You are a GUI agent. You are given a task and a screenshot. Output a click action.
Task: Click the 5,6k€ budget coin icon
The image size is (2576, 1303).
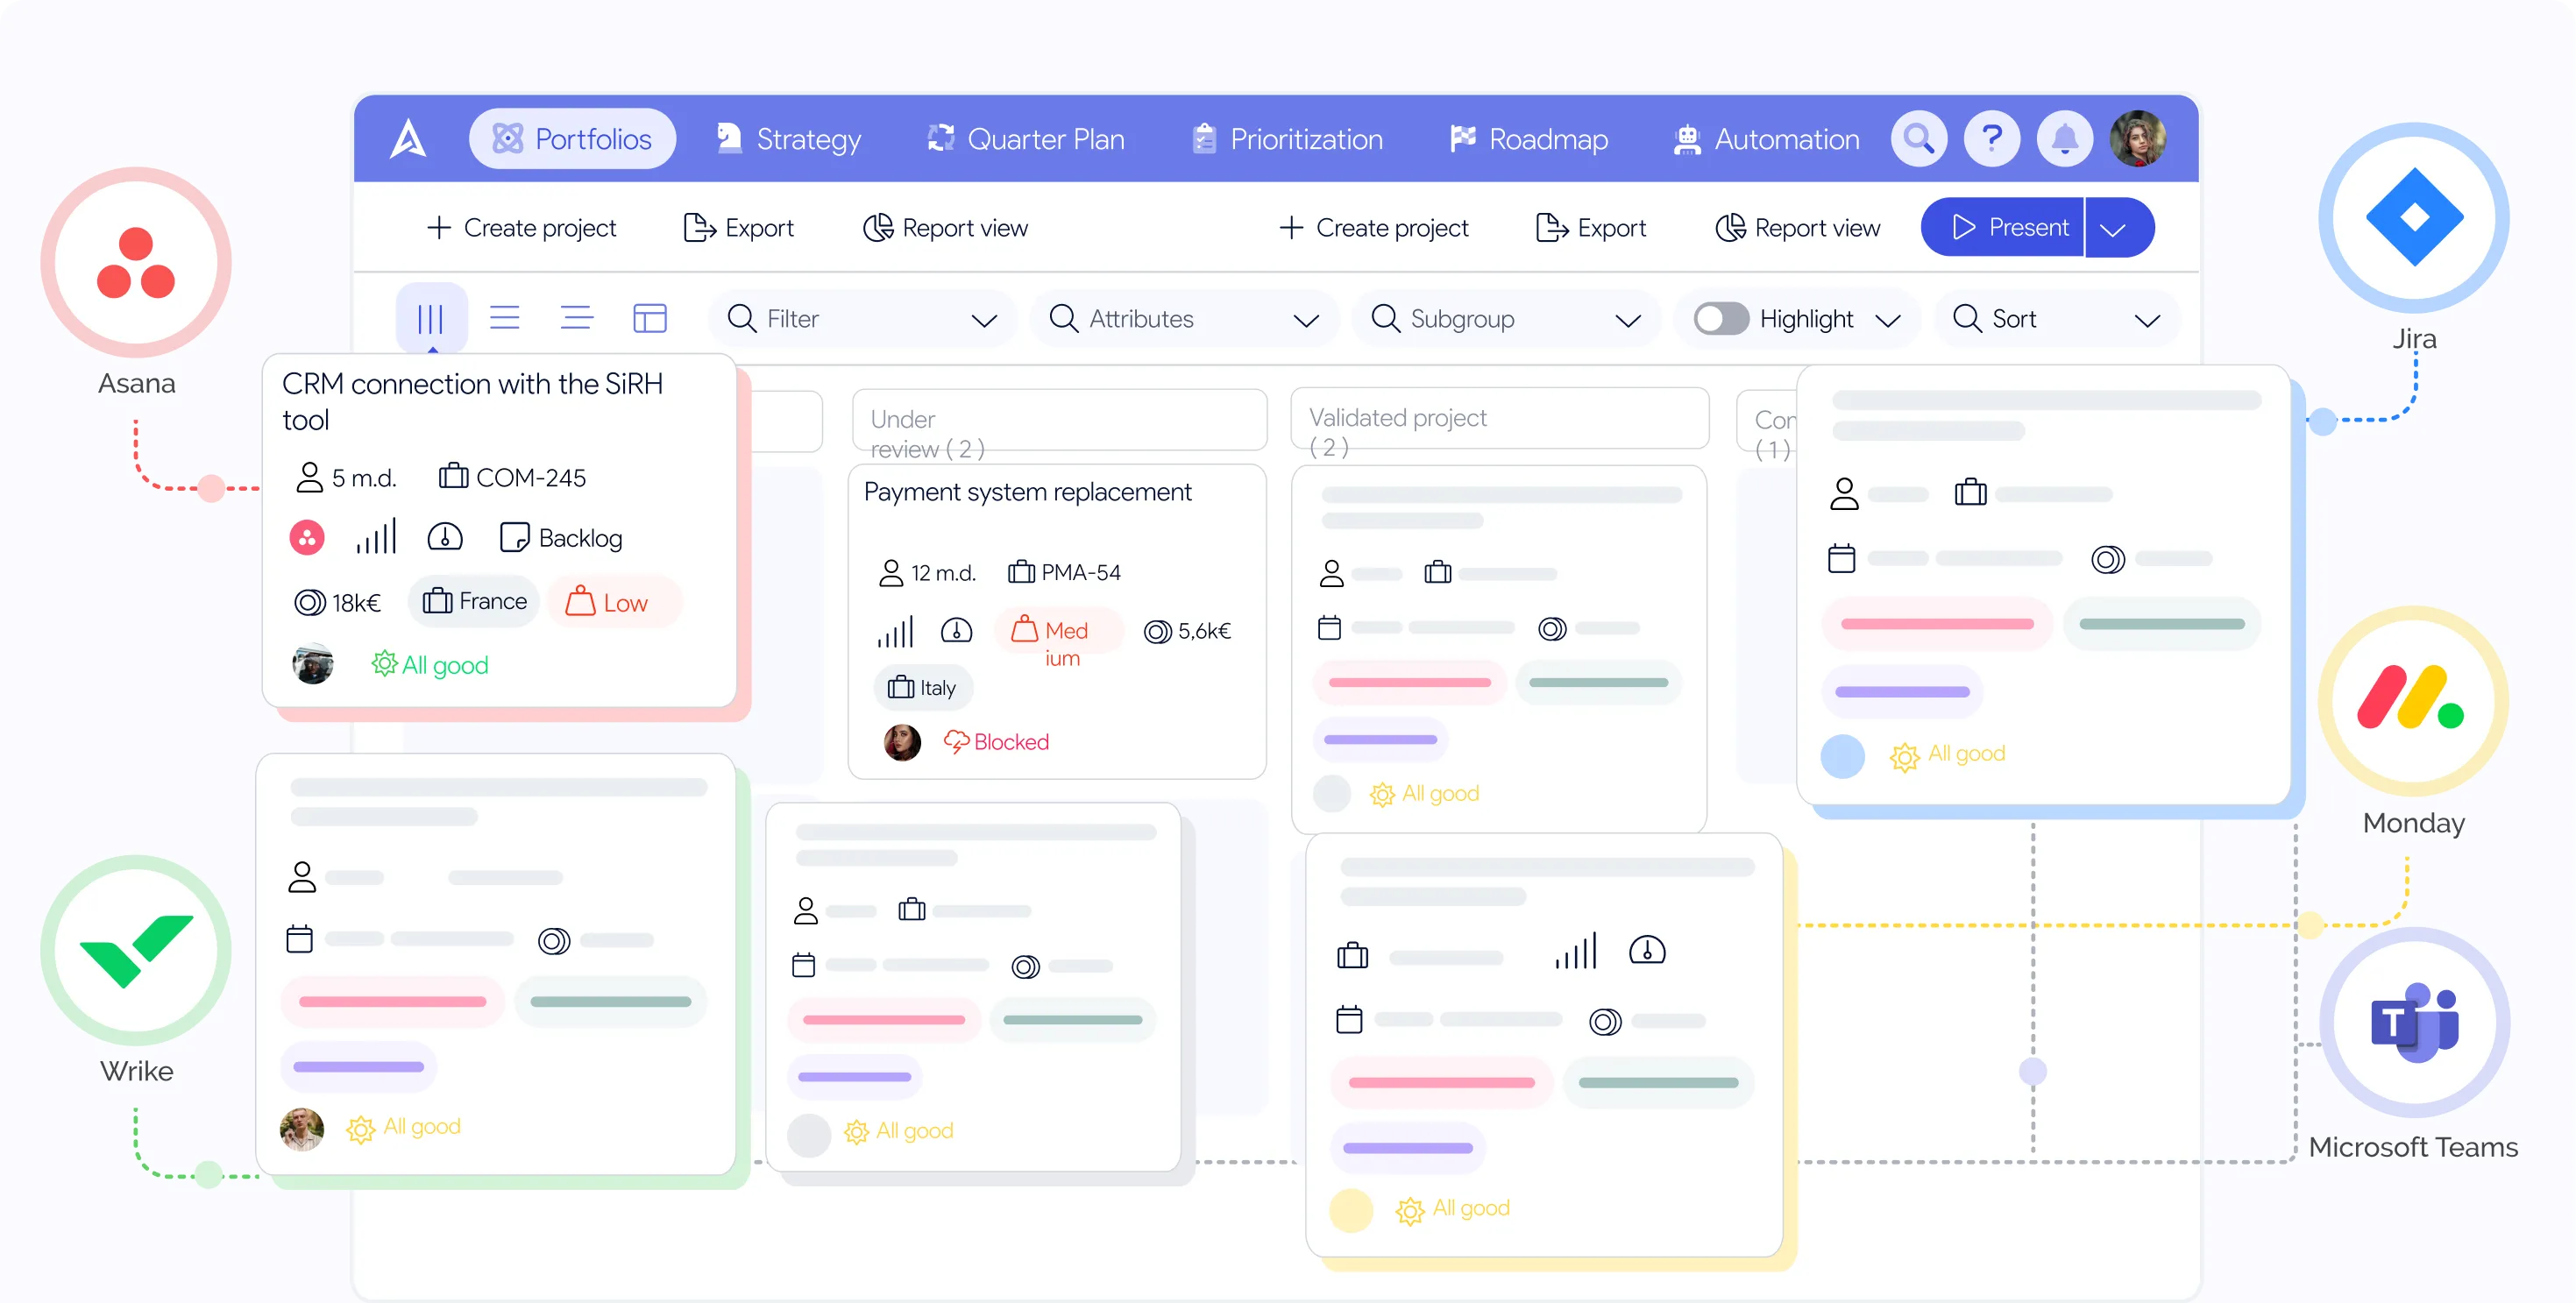point(1157,631)
